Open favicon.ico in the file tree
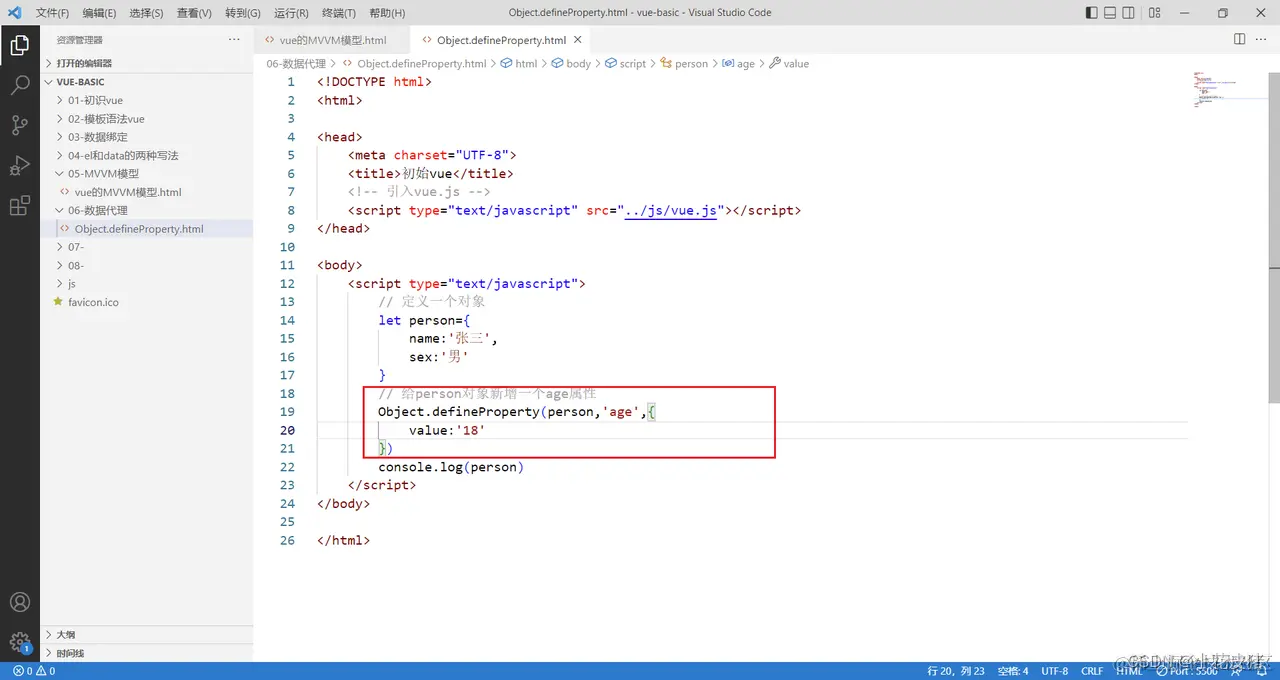 (x=146, y=302)
